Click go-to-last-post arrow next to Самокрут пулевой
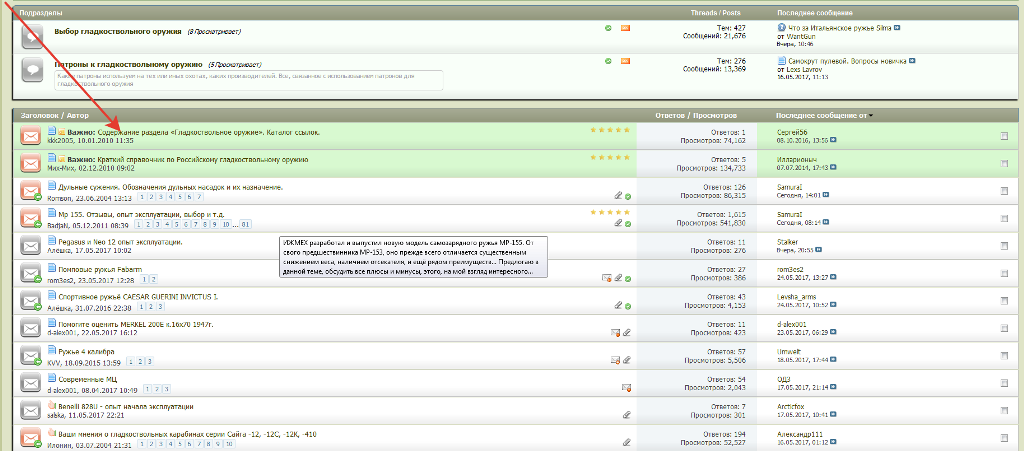 pos(913,60)
